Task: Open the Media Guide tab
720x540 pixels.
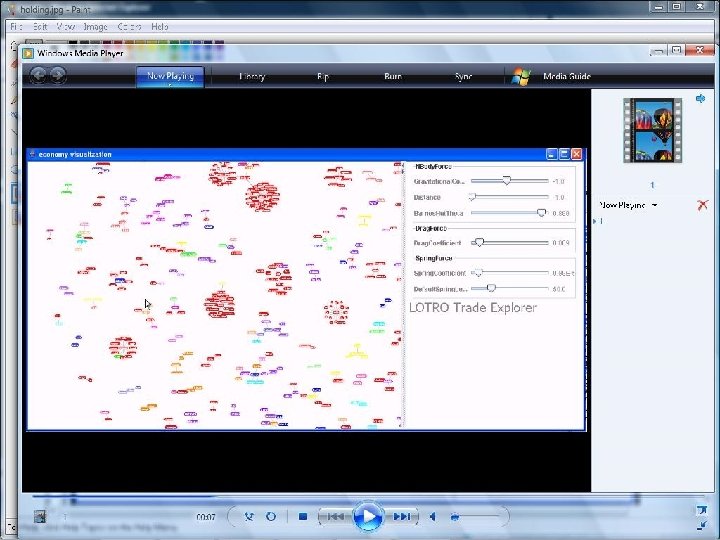Action: 567,76
